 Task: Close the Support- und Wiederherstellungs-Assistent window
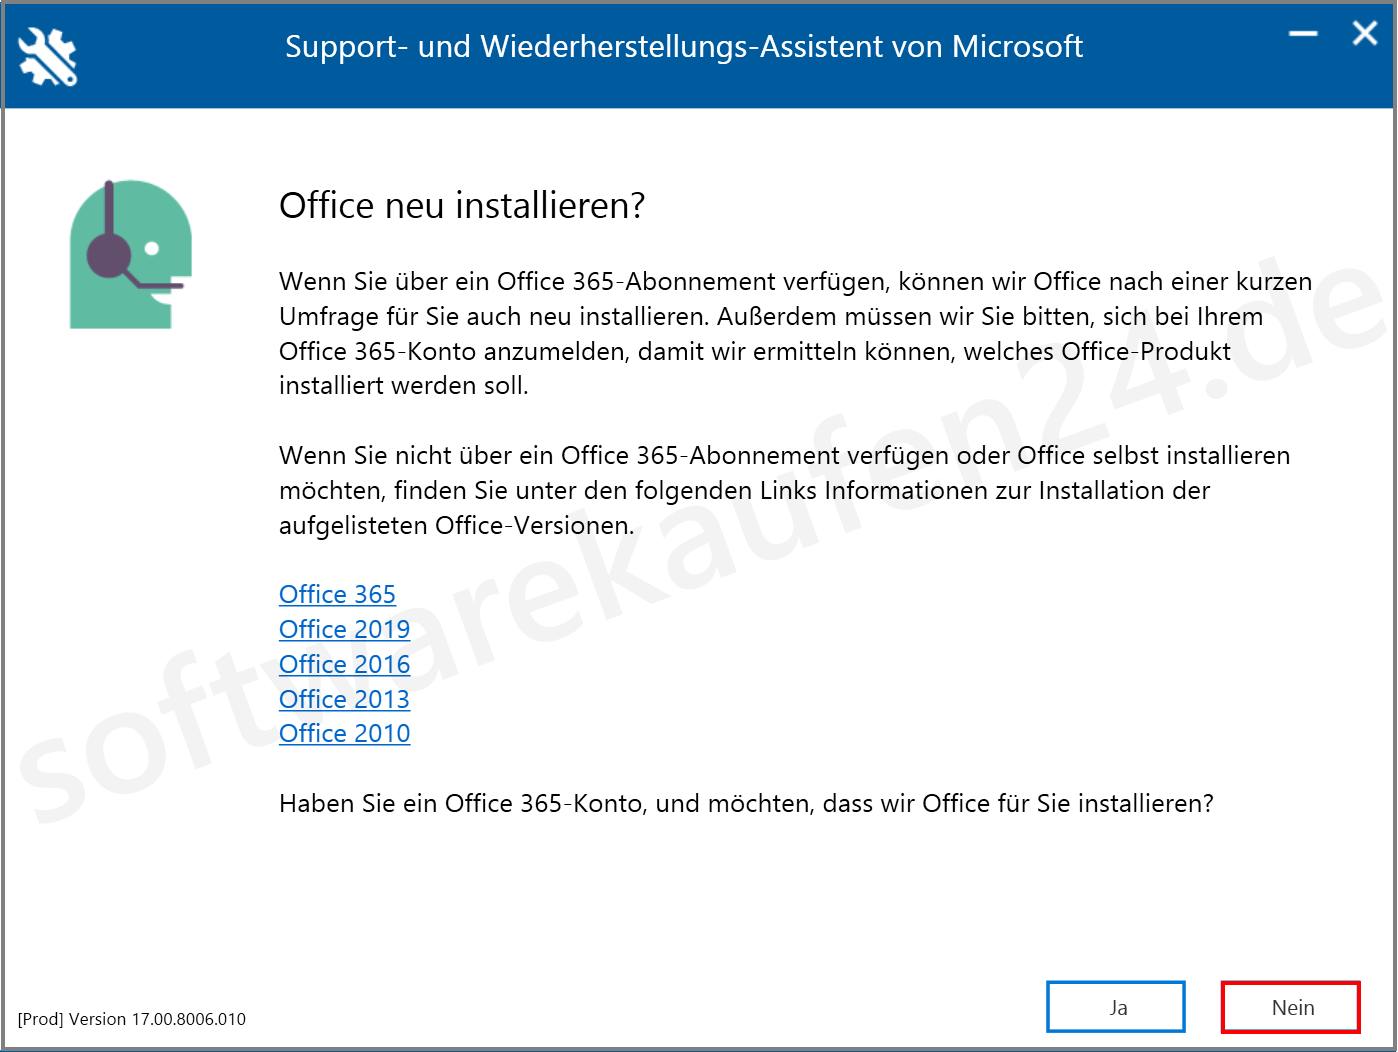pyautogui.click(x=1364, y=33)
